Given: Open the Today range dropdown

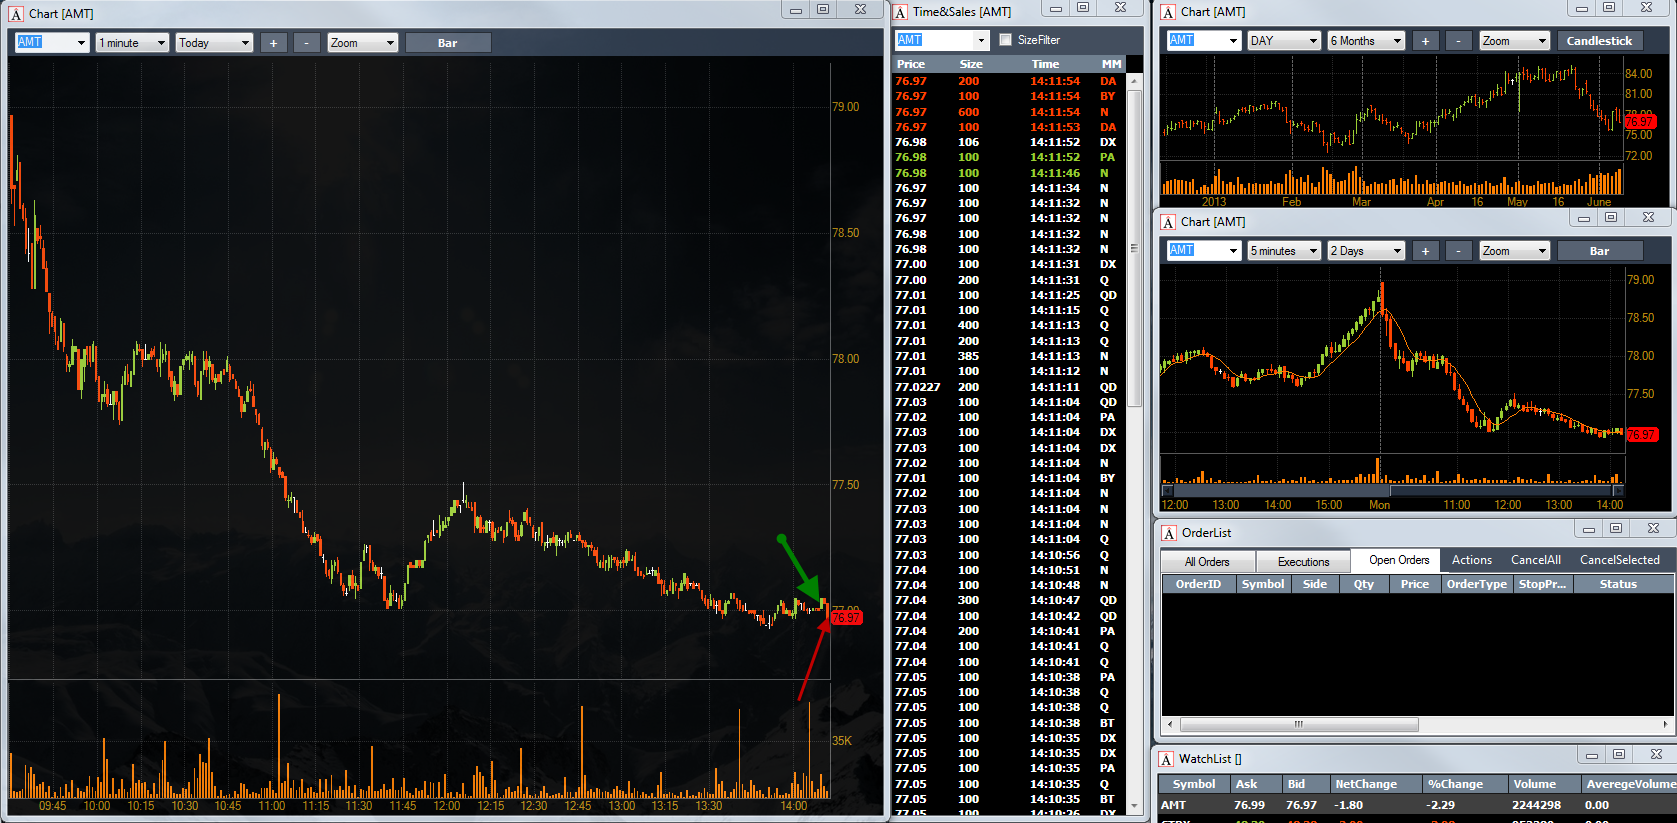Looking at the screenshot, I should click(214, 43).
